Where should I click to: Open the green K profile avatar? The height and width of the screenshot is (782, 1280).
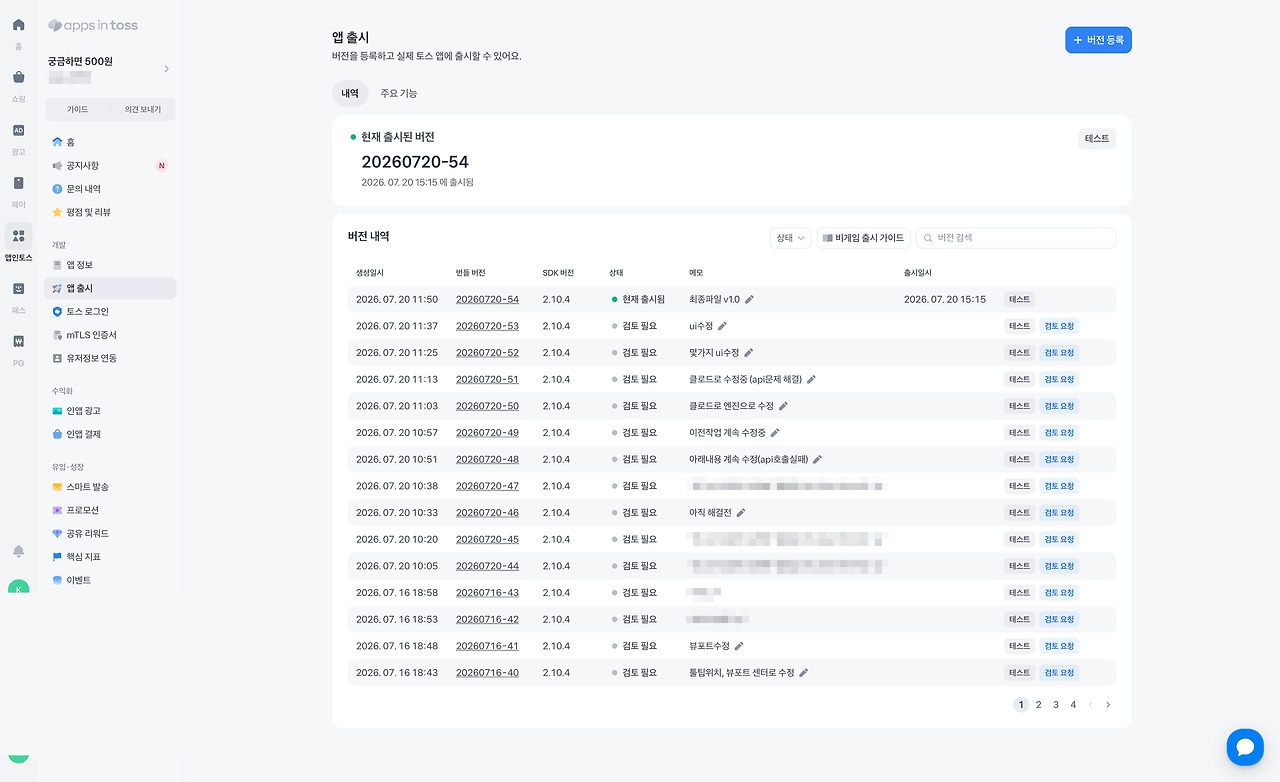(18, 587)
